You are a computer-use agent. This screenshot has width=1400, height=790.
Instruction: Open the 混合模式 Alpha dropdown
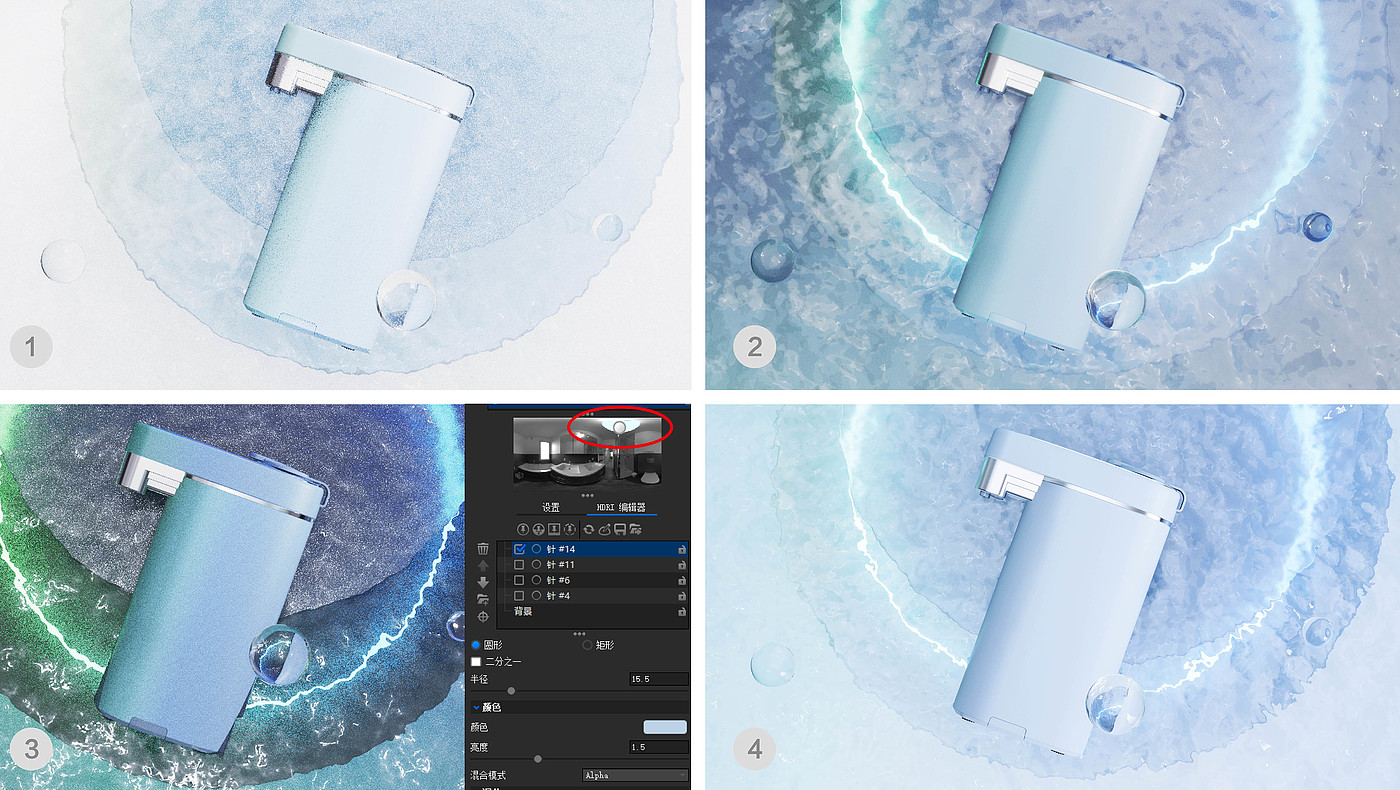635,775
